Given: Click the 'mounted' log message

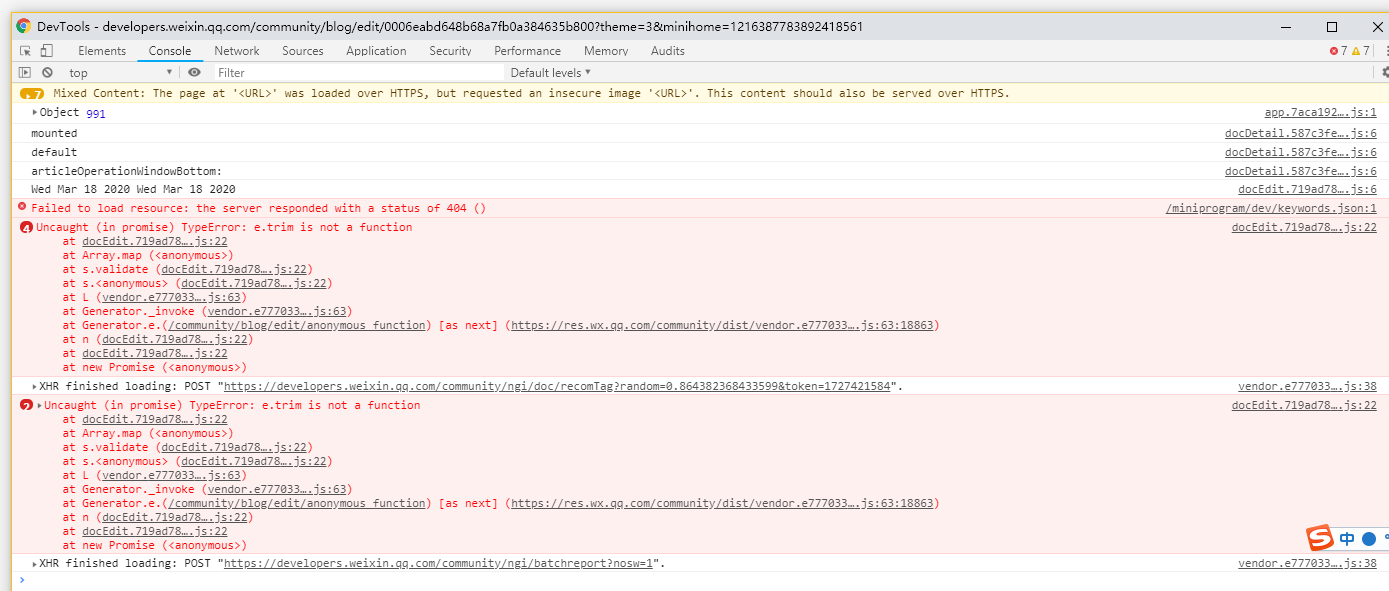Looking at the screenshot, I should 54,133.
